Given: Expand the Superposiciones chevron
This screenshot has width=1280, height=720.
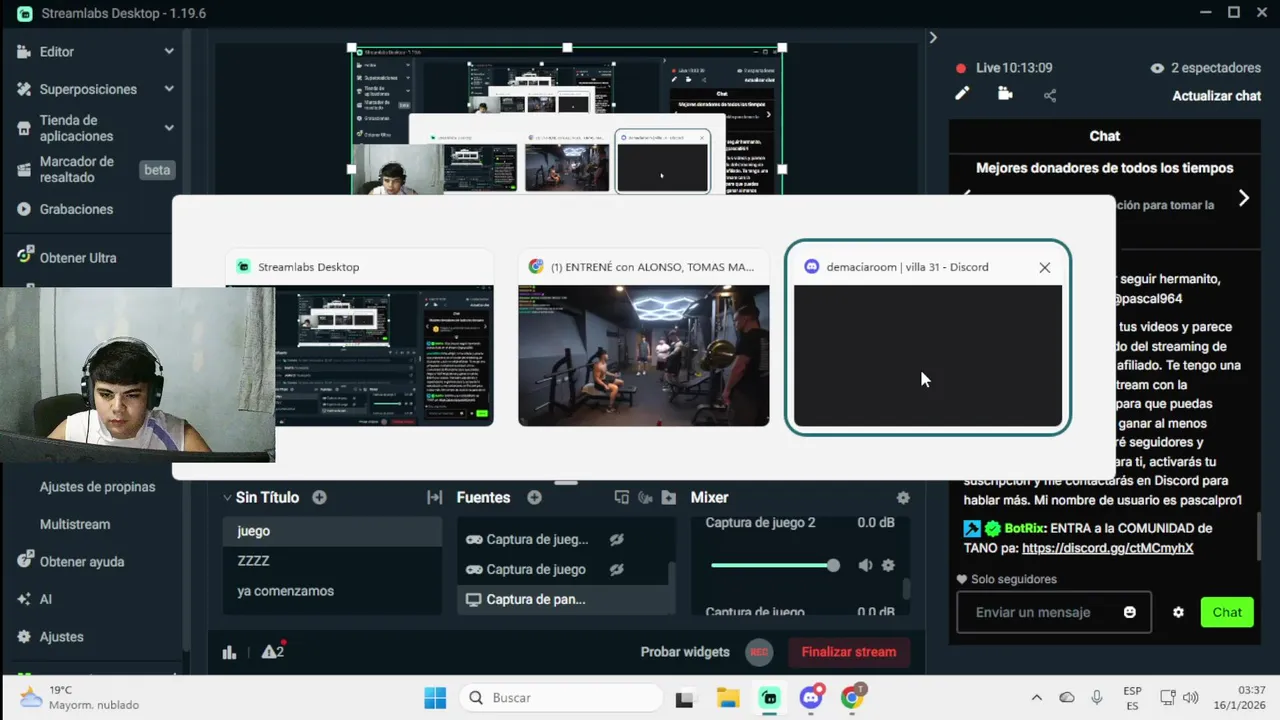Looking at the screenshot, I should coord(169,89).
